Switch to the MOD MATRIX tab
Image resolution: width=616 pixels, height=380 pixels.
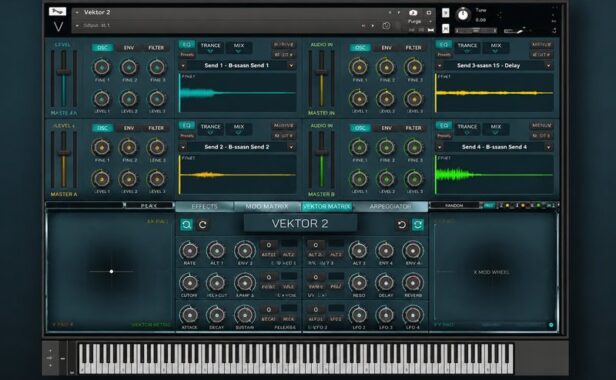tap(267, 206)
